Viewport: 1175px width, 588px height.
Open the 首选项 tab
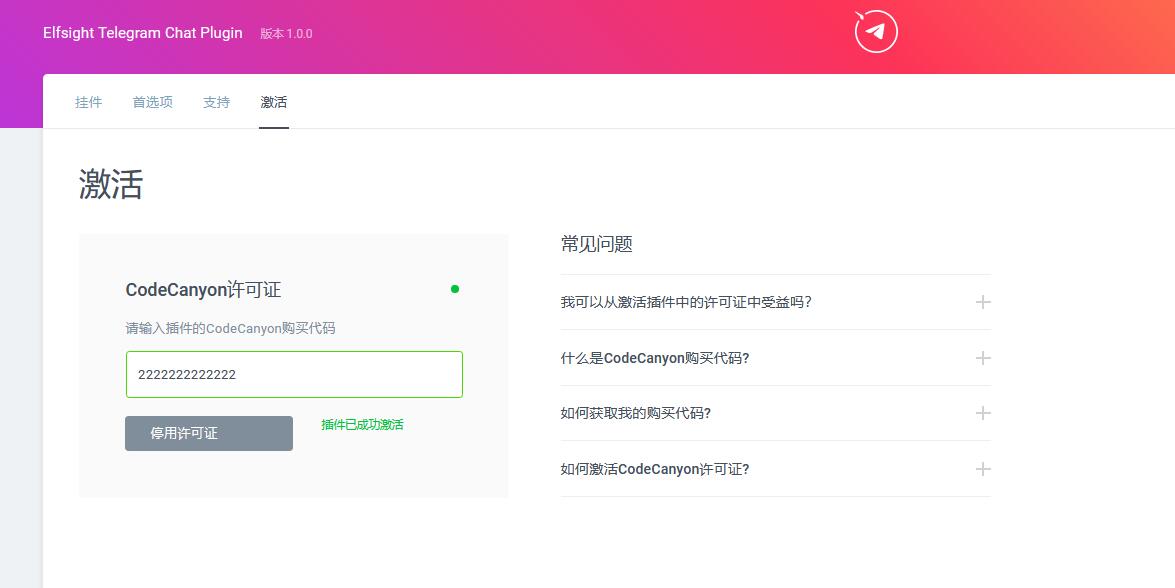click(x=153, y=102)
